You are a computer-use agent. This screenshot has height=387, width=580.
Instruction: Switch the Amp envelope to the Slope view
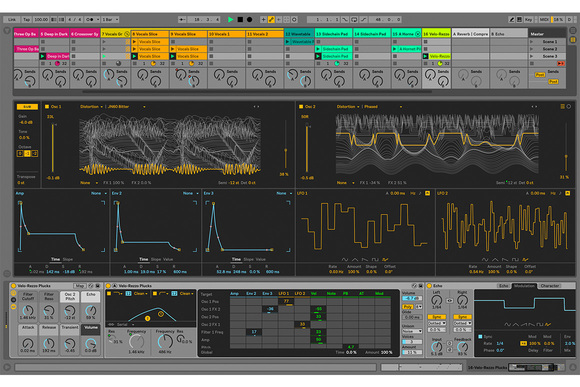(68, 259)
